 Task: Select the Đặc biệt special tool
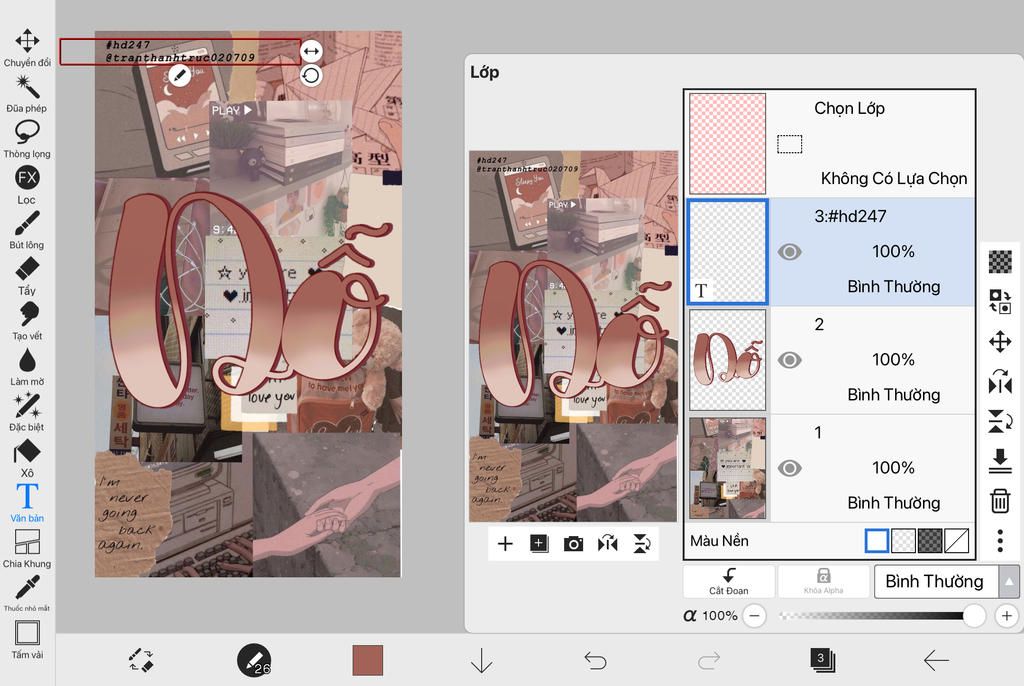27,412
